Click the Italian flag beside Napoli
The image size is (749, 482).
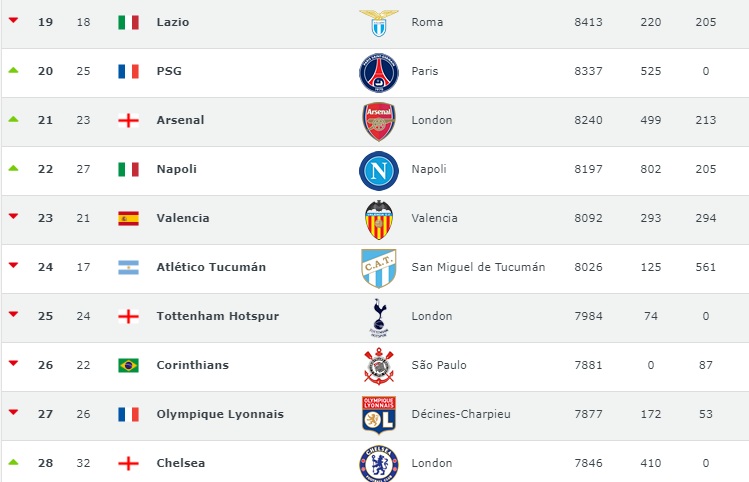point(128,169)
